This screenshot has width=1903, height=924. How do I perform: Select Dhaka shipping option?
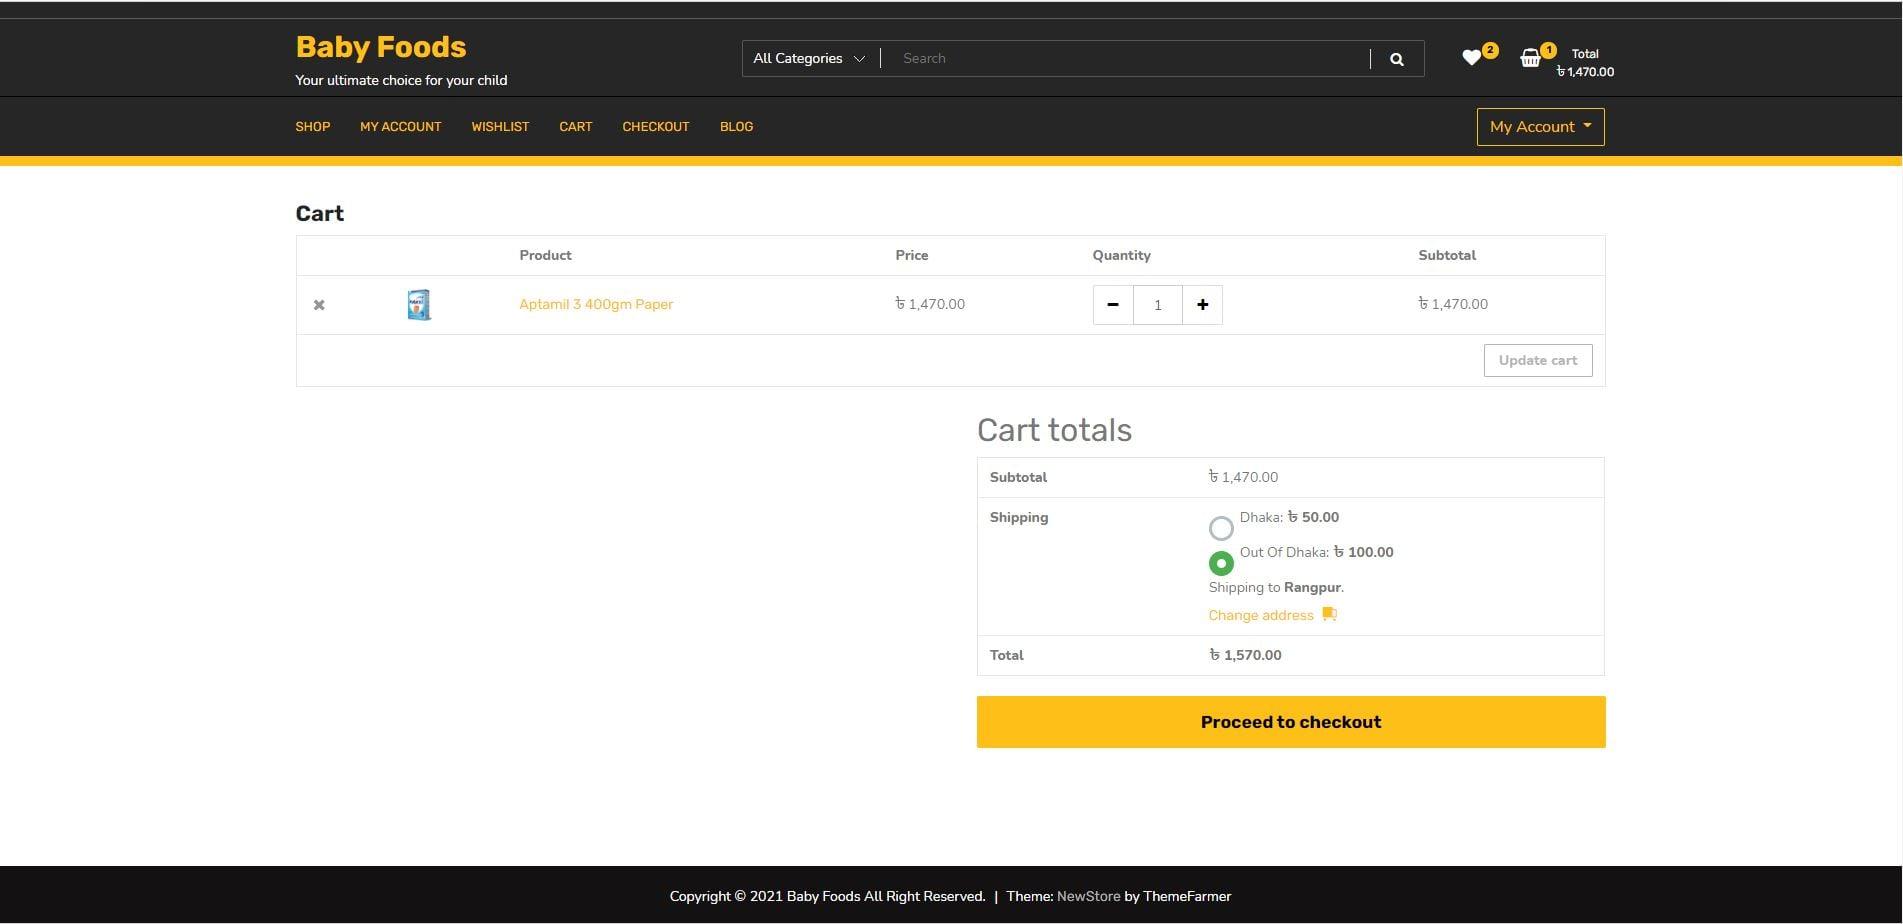(1221, 527)
